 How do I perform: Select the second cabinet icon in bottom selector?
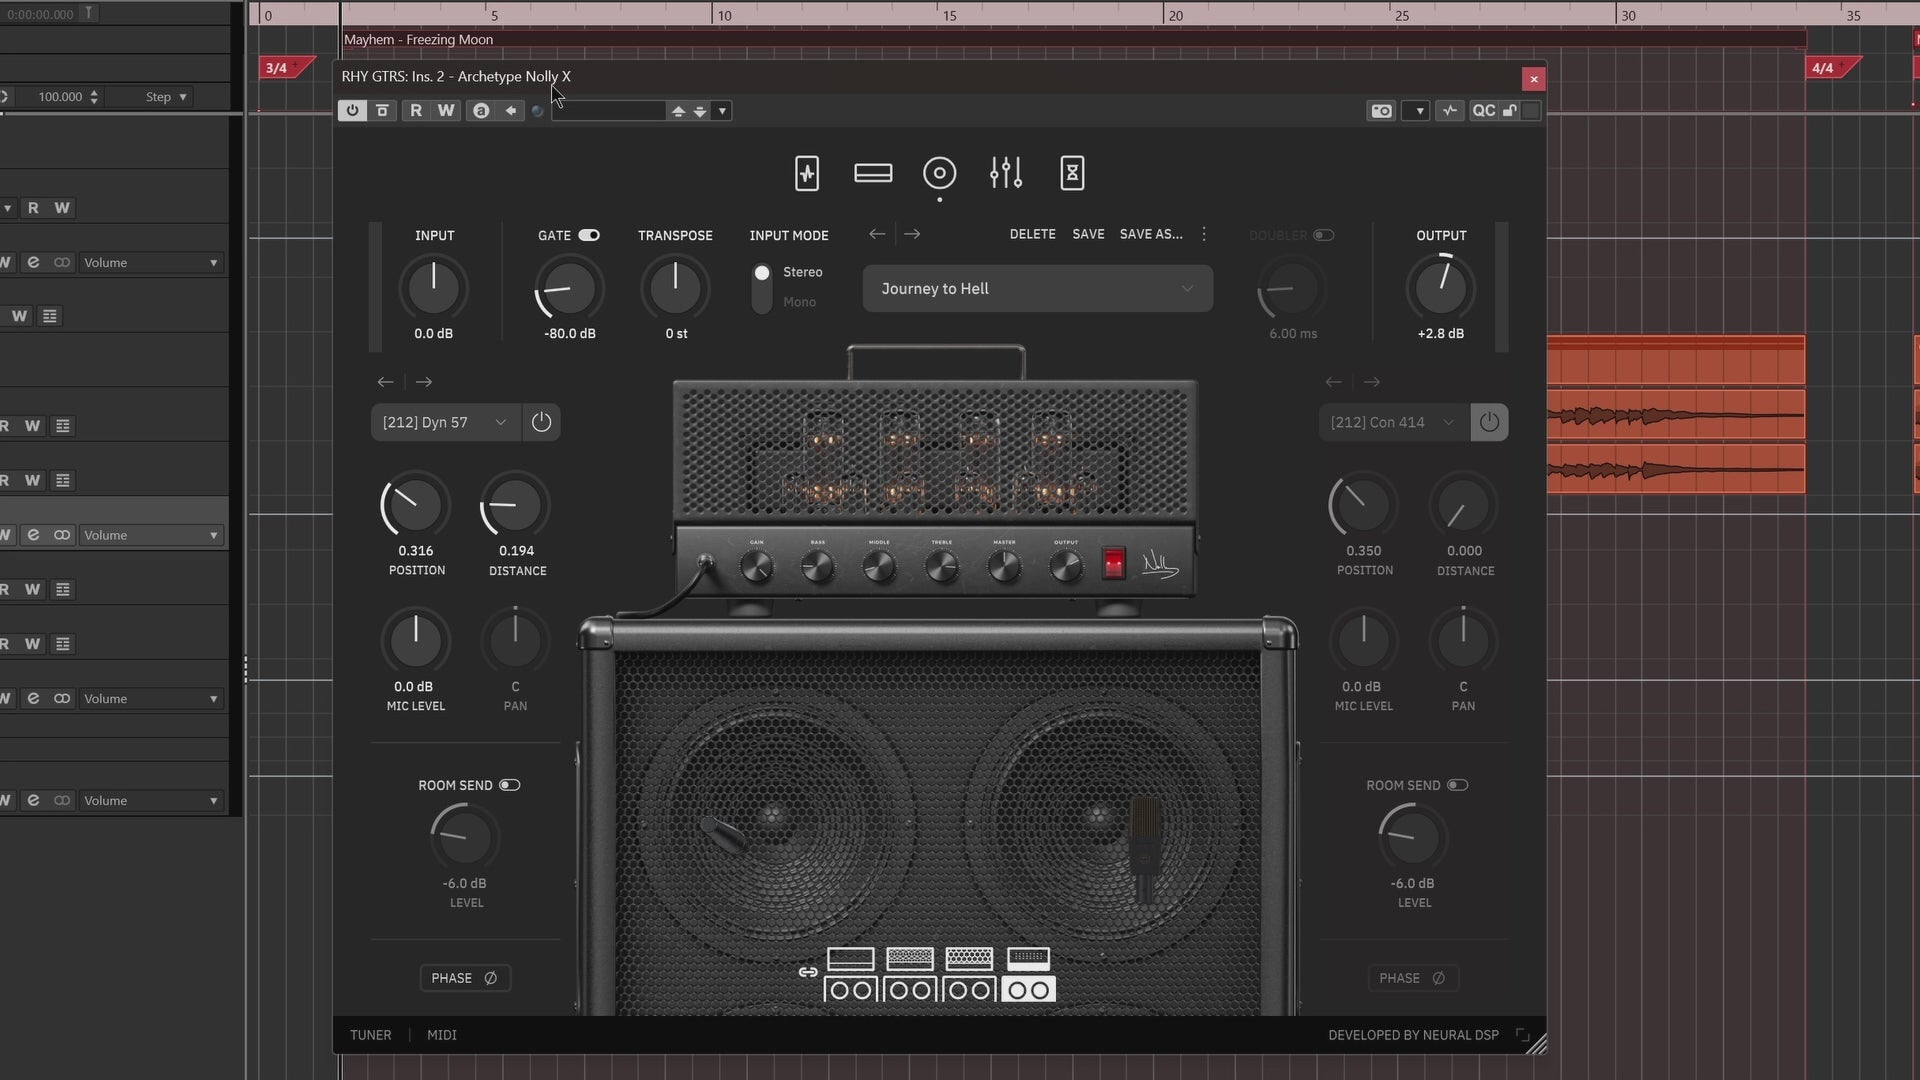point(910,990)
